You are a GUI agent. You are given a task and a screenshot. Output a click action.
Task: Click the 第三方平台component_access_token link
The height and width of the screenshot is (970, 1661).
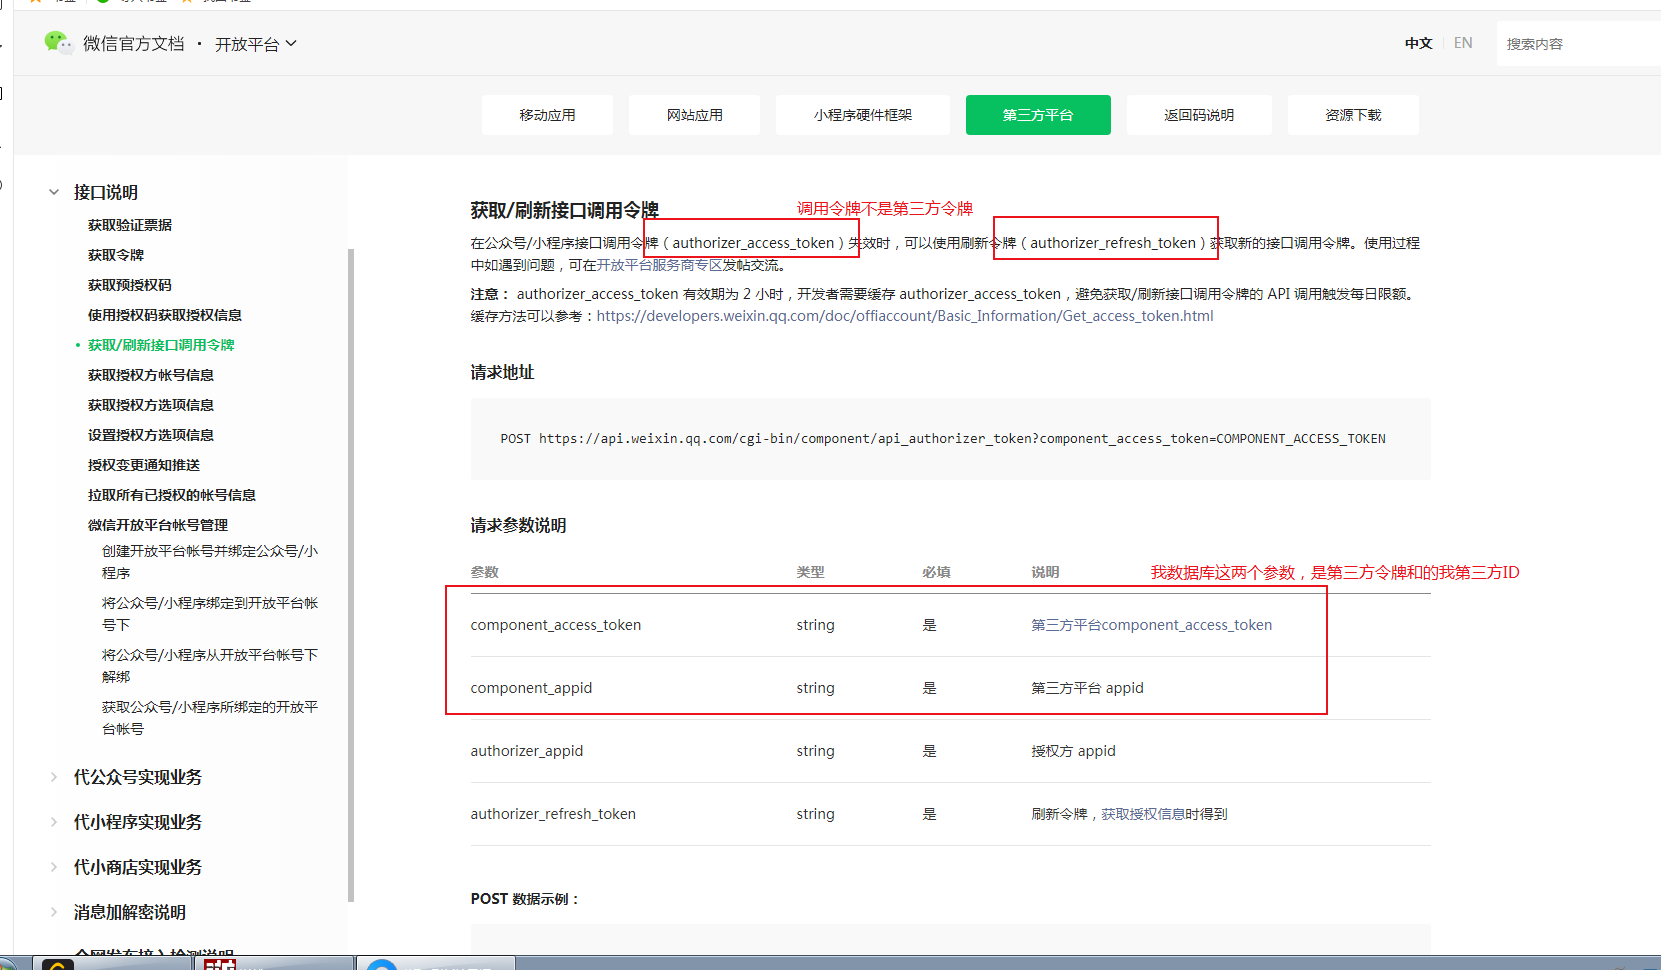1152,625
